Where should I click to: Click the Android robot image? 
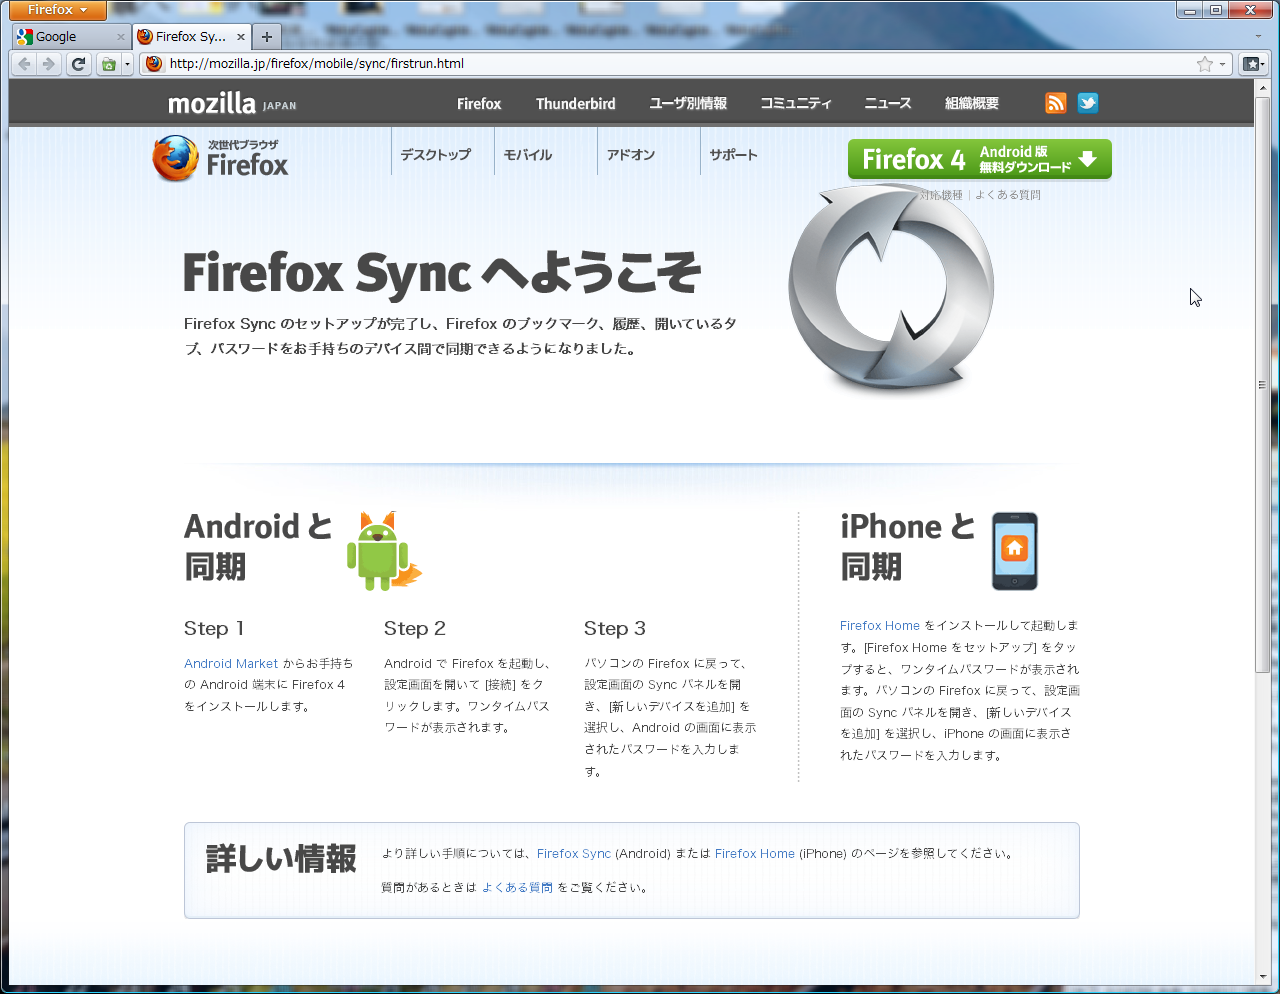[384, 550]
